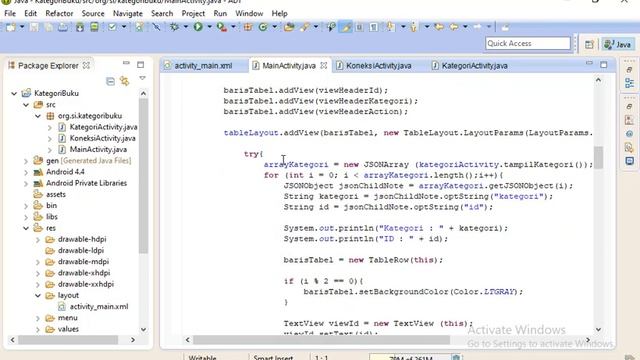640x360 pixels.
Task: Maximize the editor area
Action: (x=604, y=64)
